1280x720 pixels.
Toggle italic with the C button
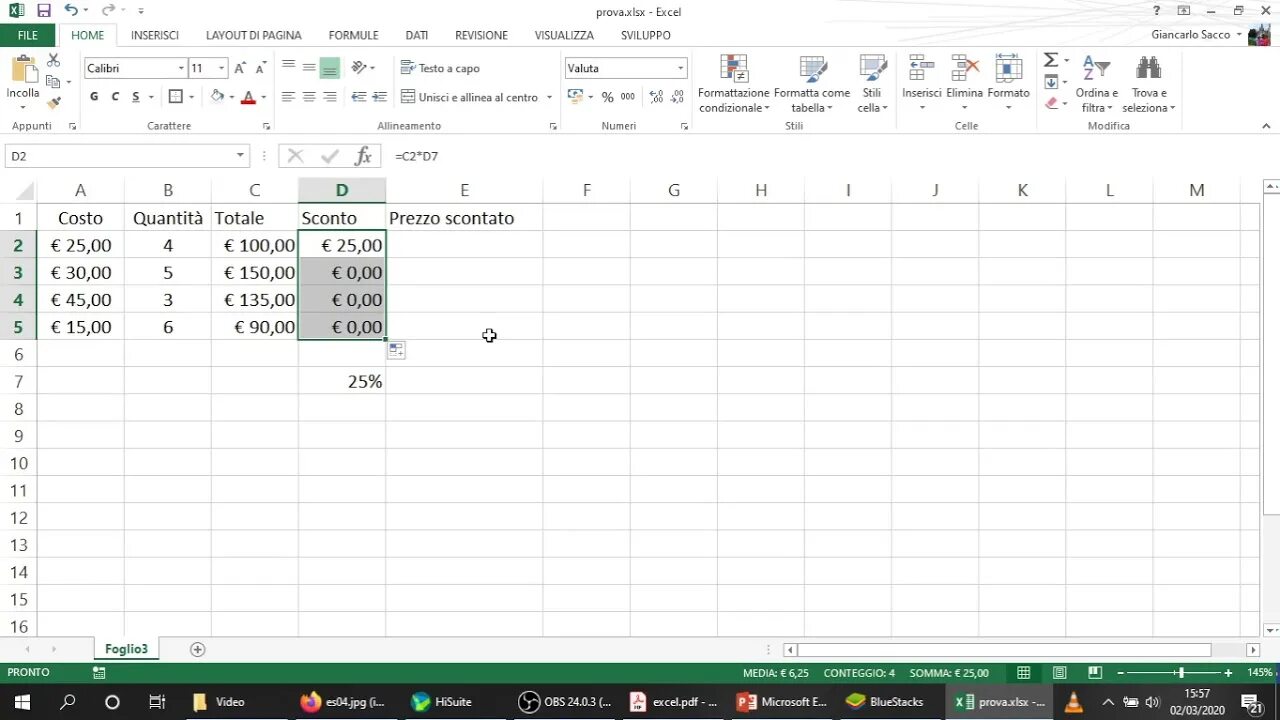pyautogui.click(x=114, y=97)
